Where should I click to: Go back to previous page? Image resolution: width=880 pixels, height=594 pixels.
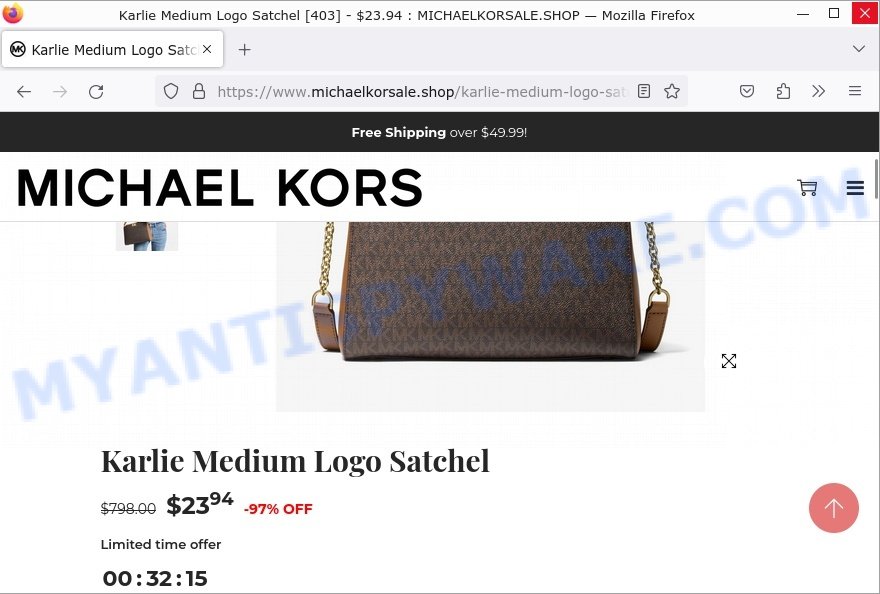[x=24, y=92]
